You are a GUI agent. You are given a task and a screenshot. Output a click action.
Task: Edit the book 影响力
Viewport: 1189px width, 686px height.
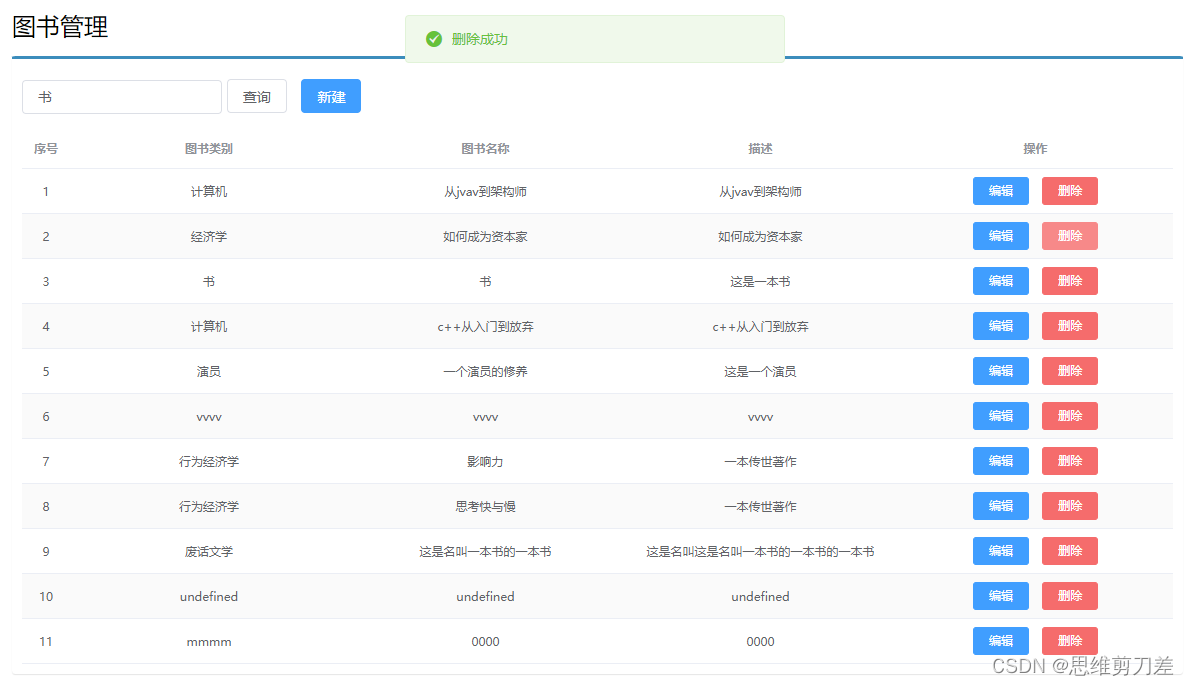point(1000,461)
